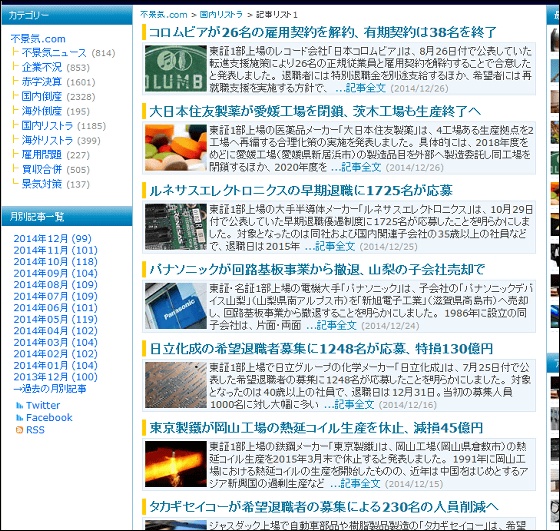Viewport: 560px width, 531px height.
Task: Click the Twitter bullet icon
Action: [x=19, y=406]
